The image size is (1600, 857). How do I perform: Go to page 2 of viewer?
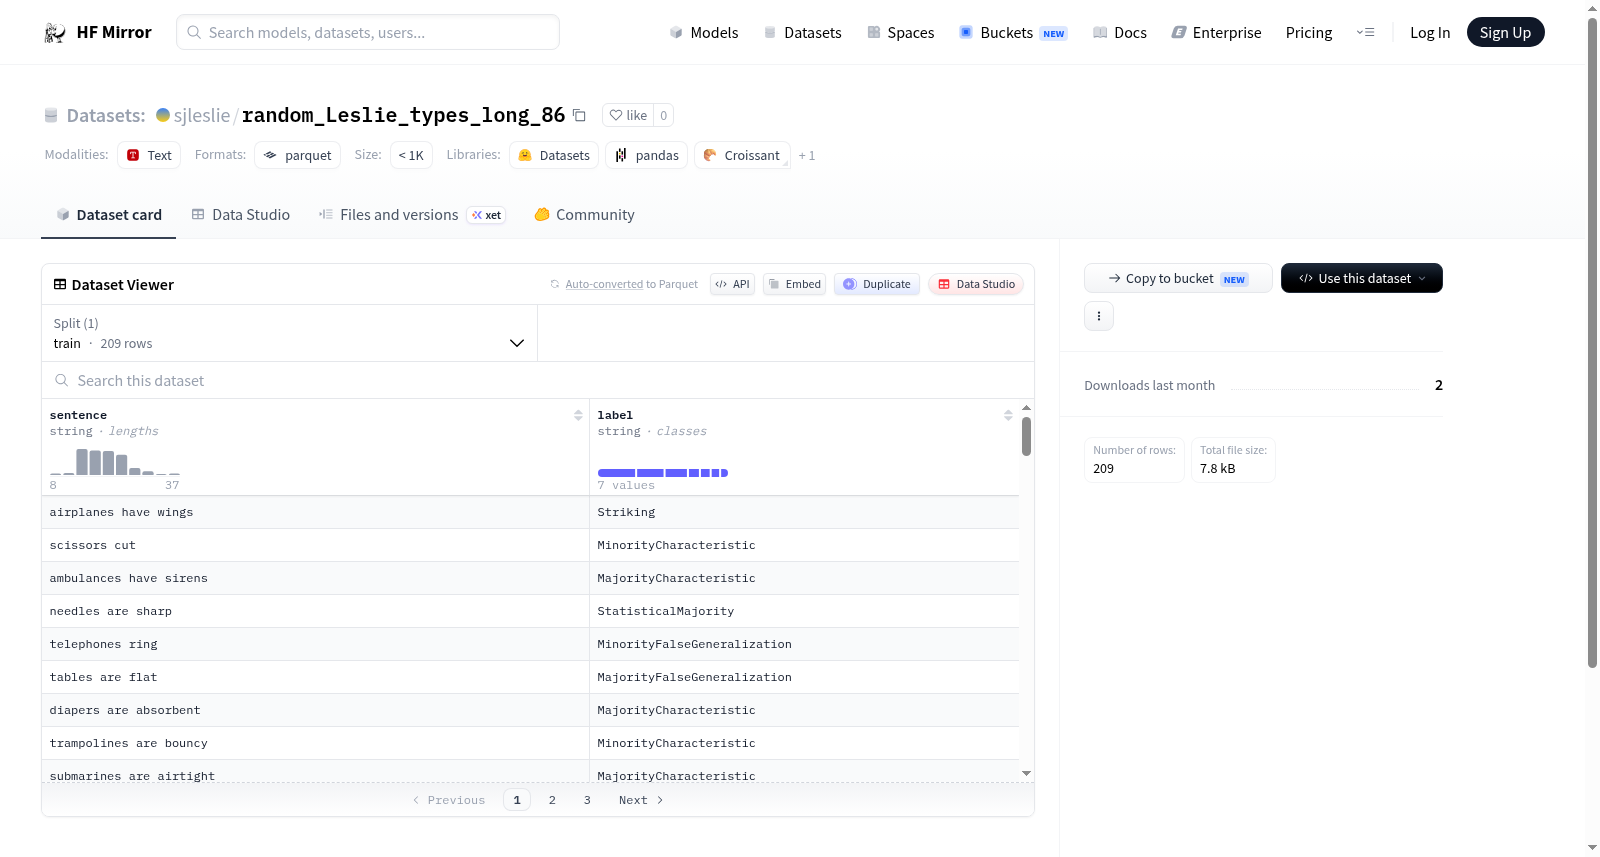(x=552, y=800)
